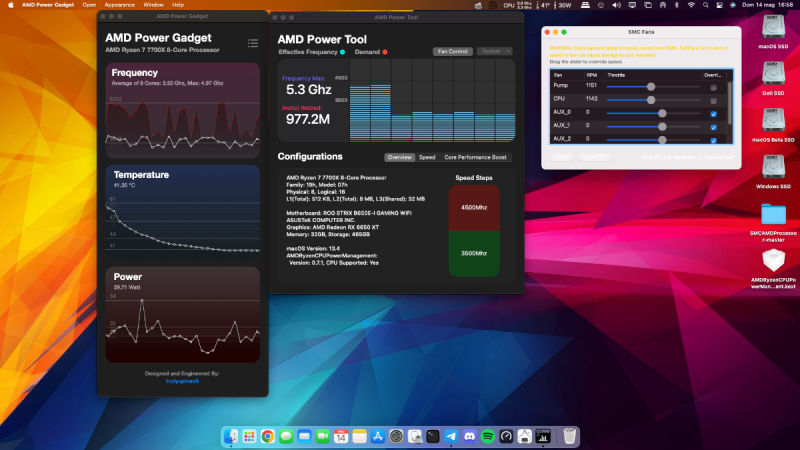Image resolution: width=800 pixels, height=450 pixels.
Task: Open Launchpad from the Dock
Action: 249,436
